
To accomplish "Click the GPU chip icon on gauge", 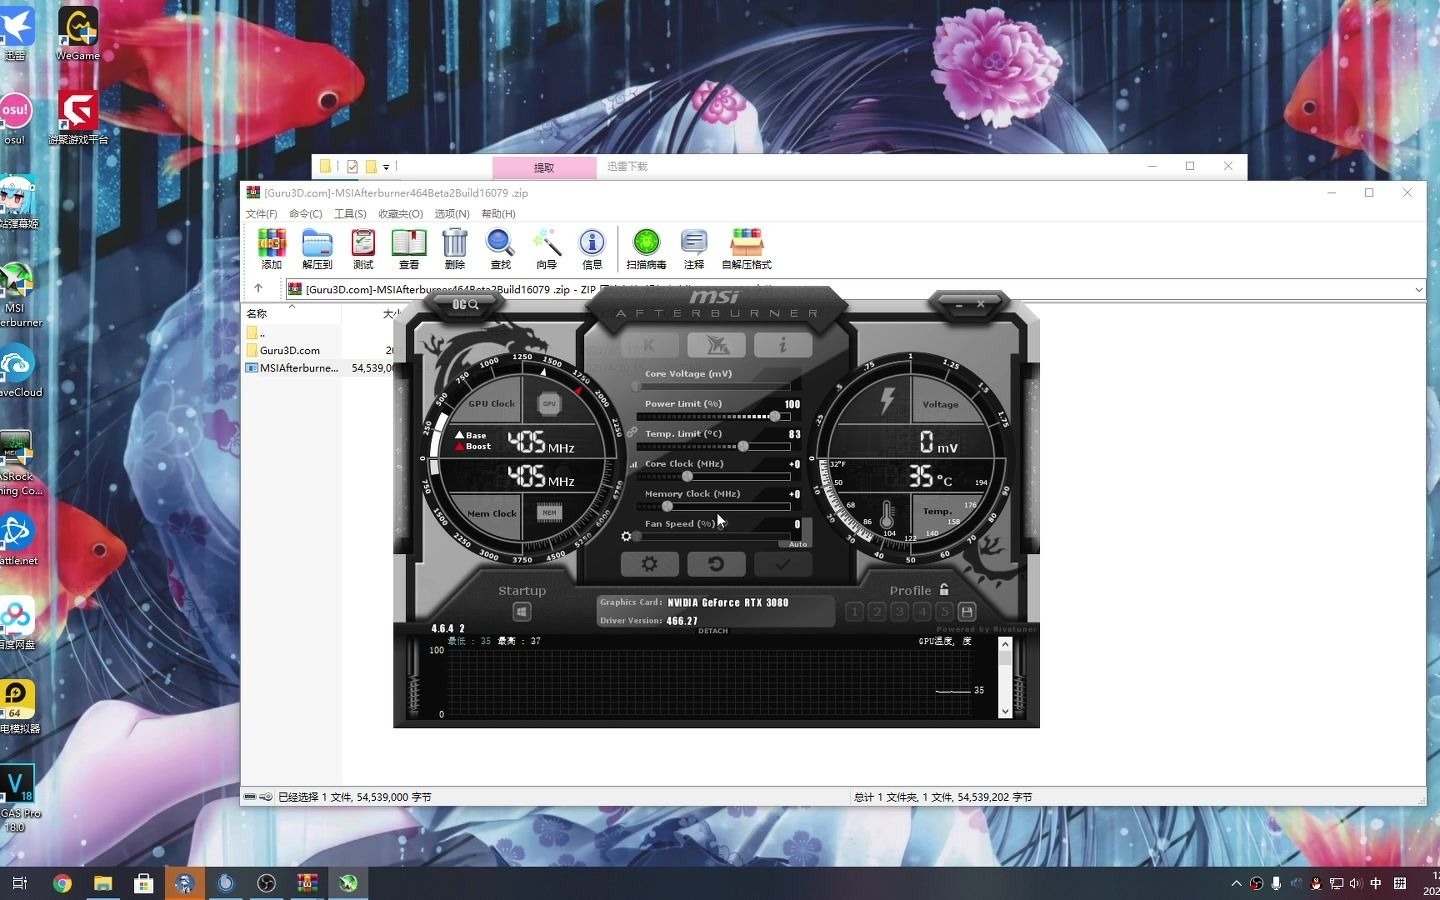I will pos(549,404).
